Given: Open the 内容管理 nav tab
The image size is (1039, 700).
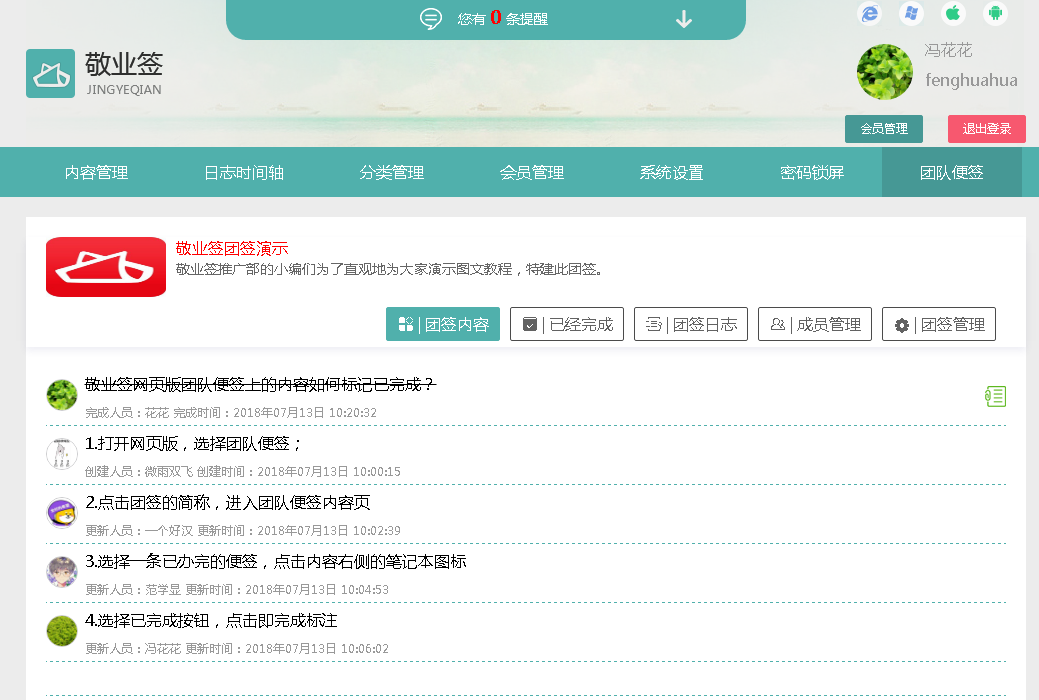Looking at the screenshot, I should coord(96,172).
